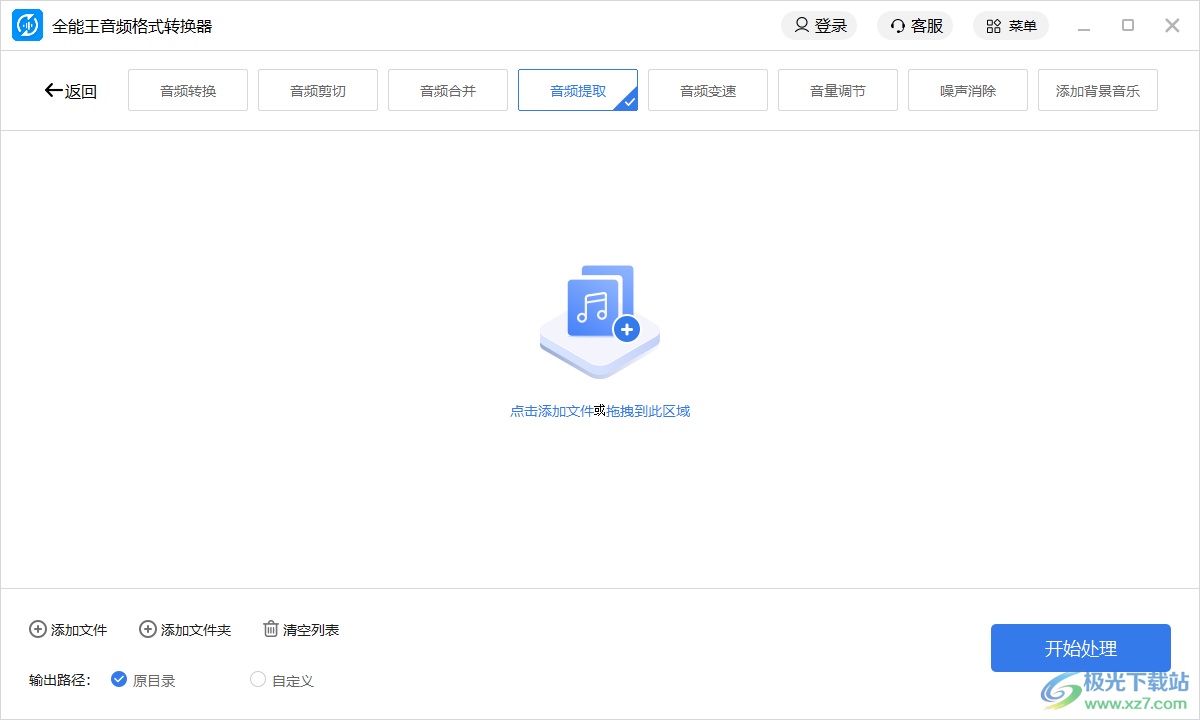Viewport: 1200px width, 720px height.
Task: Open 客服 customer service
Action: 915,26
